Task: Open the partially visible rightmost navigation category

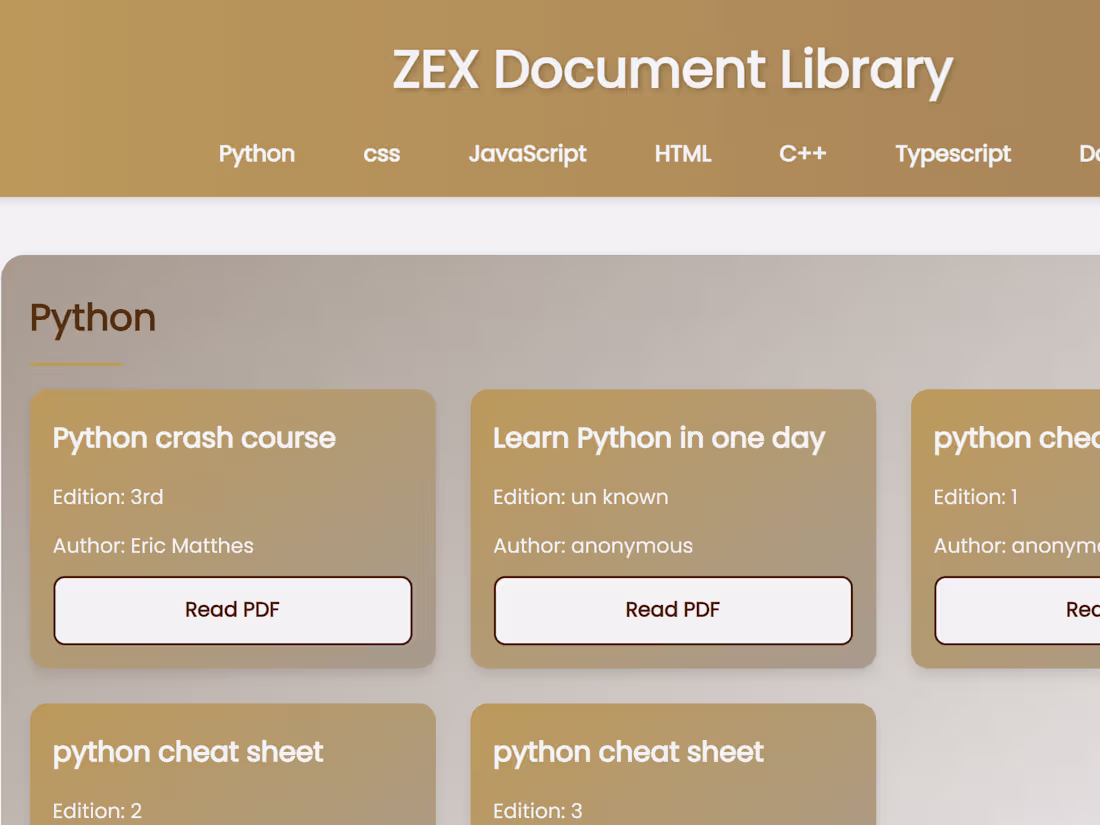Action: tap(1090, 154)
